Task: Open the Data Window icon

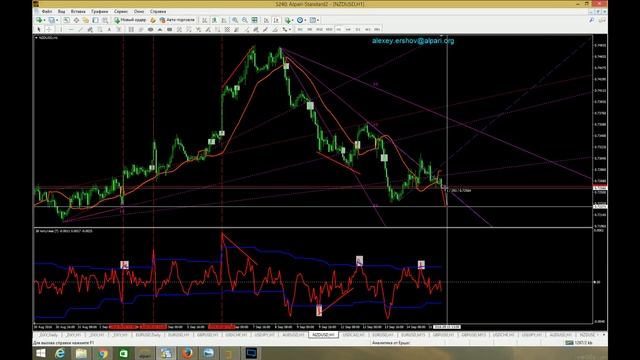Action: point(76,20)
